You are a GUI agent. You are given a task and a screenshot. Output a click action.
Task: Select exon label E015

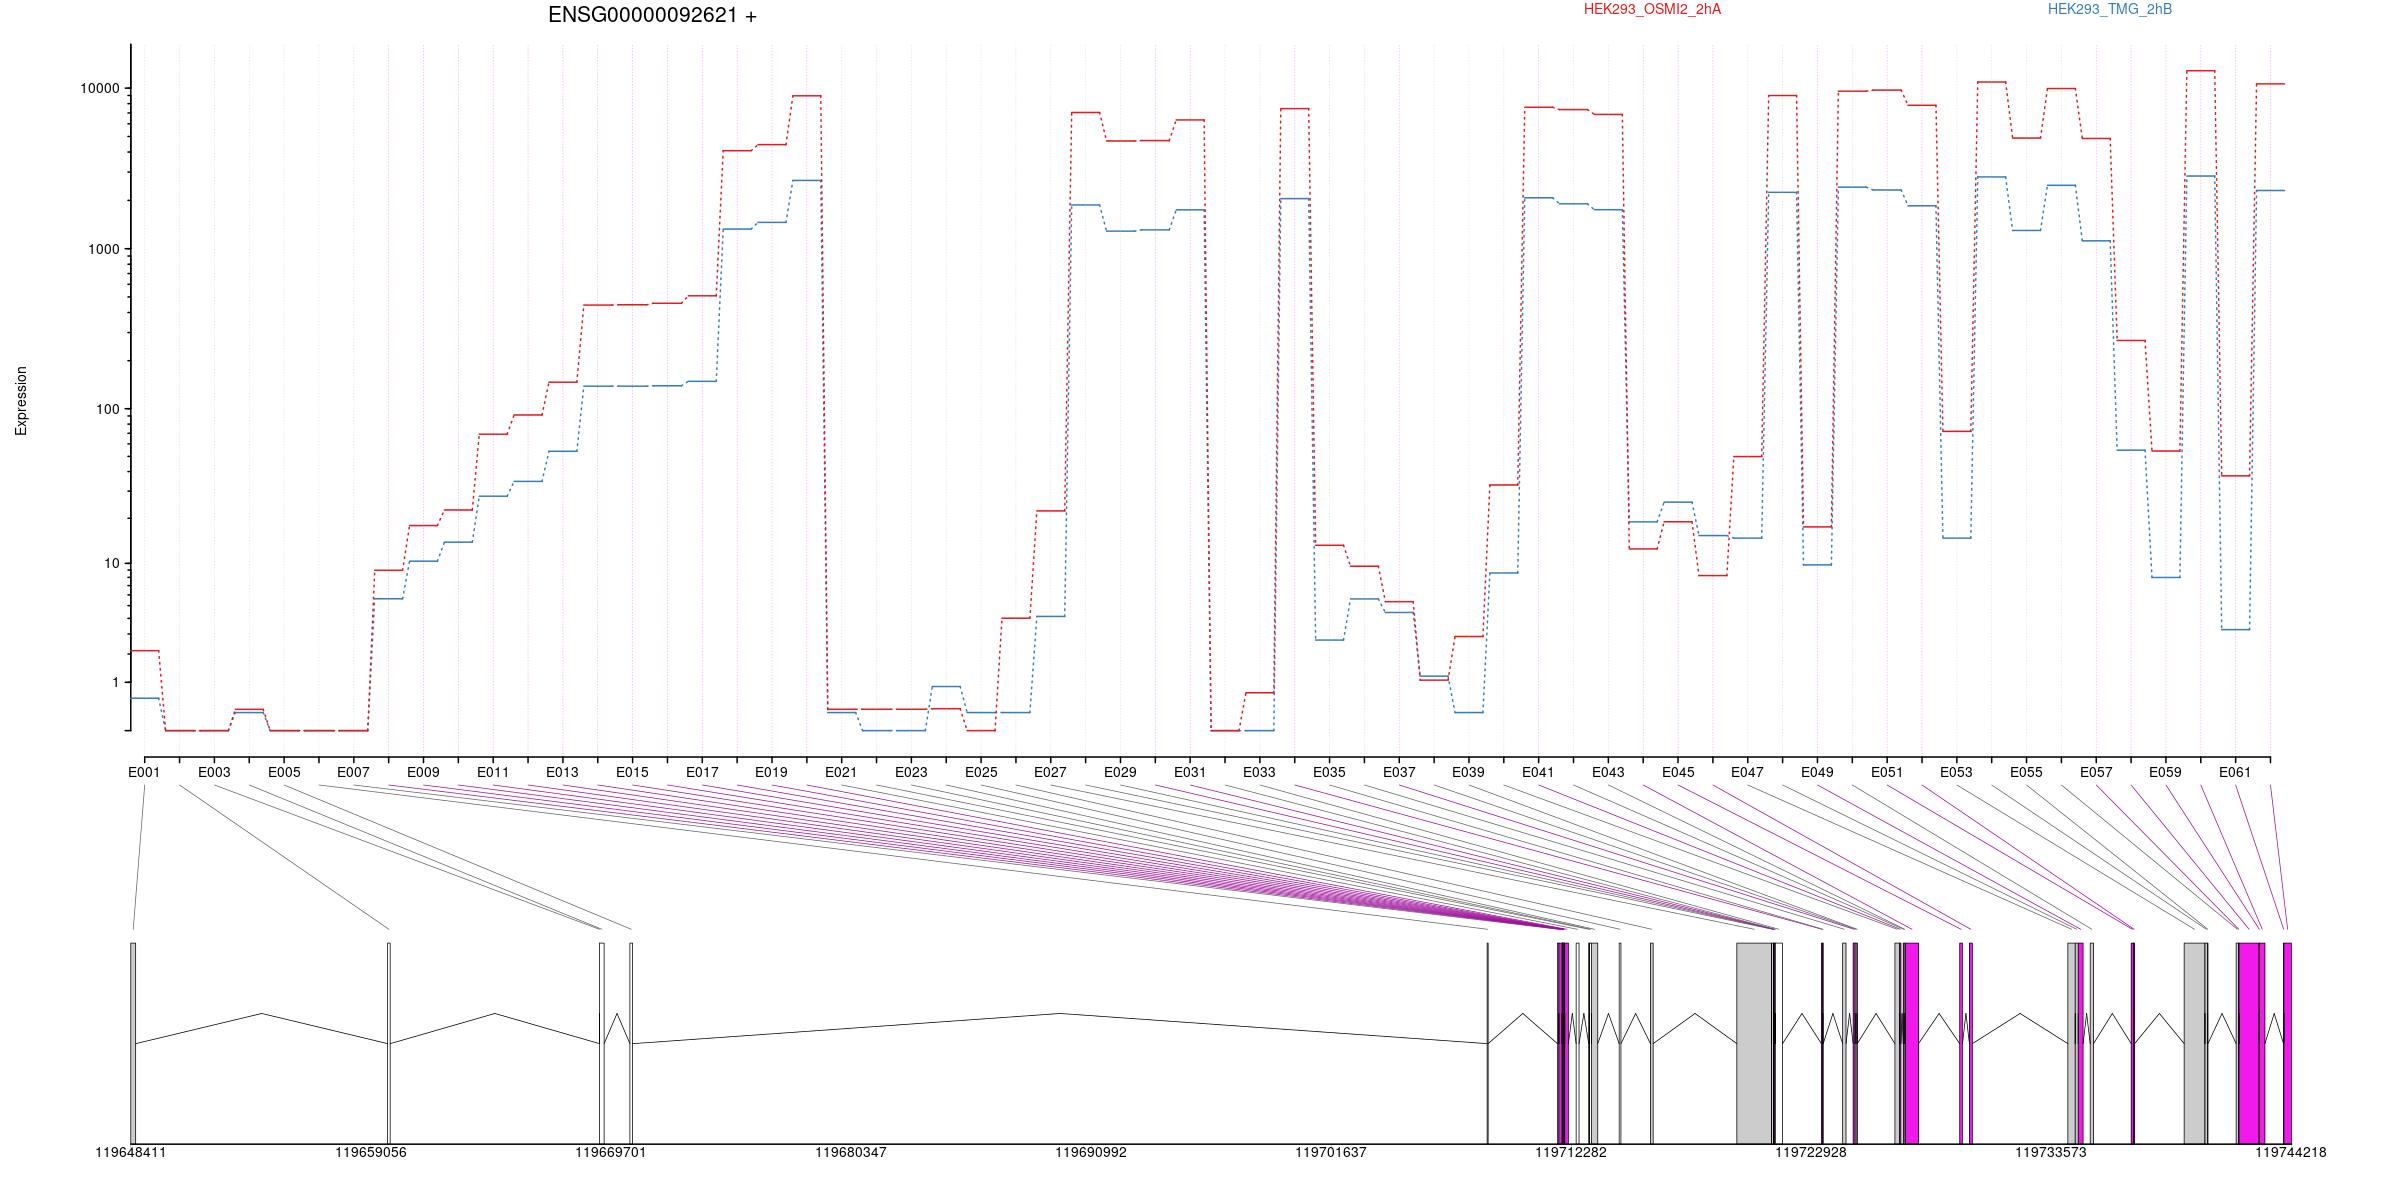[632, 773]
